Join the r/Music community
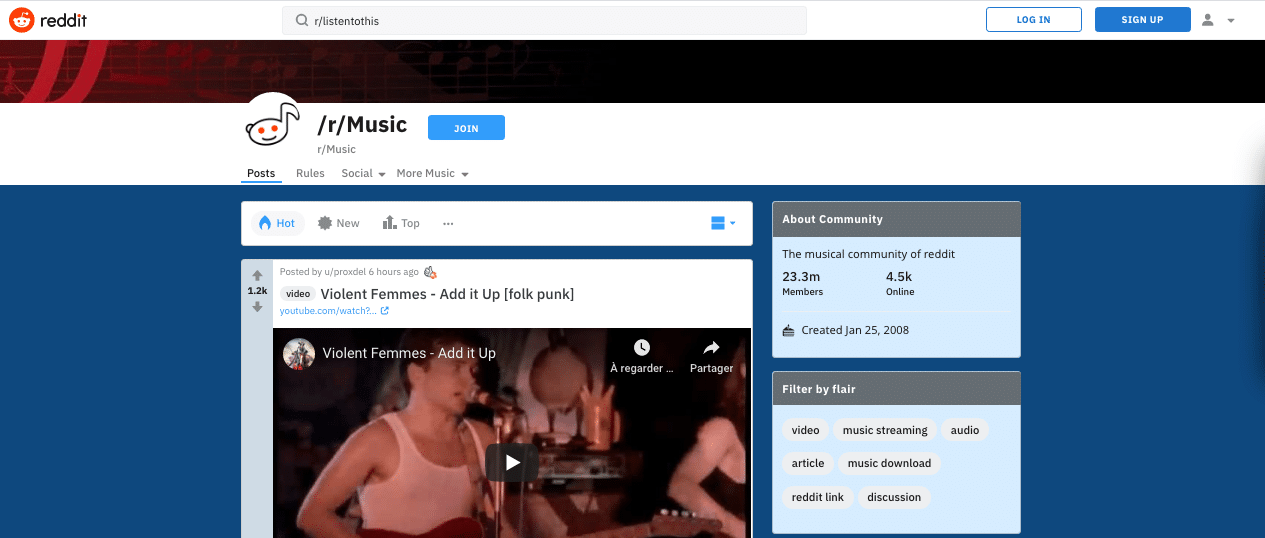The width and height of the screenshot is (1265, 538). pos(466,128)
